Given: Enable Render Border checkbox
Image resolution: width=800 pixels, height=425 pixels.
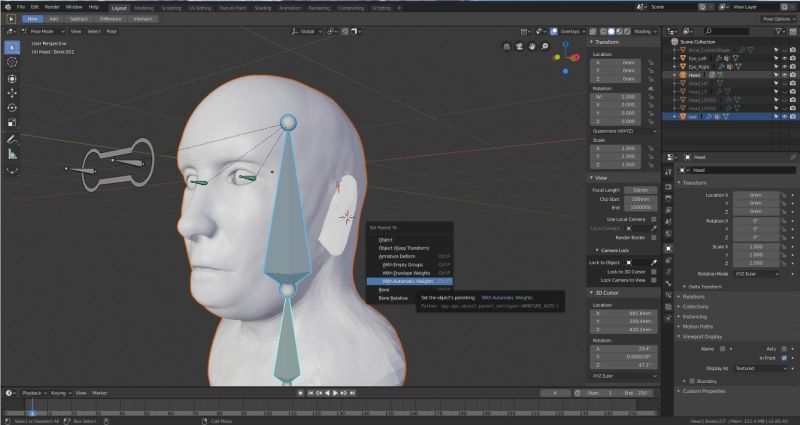Looking at the screenshot, I should [x=654, y=238].
